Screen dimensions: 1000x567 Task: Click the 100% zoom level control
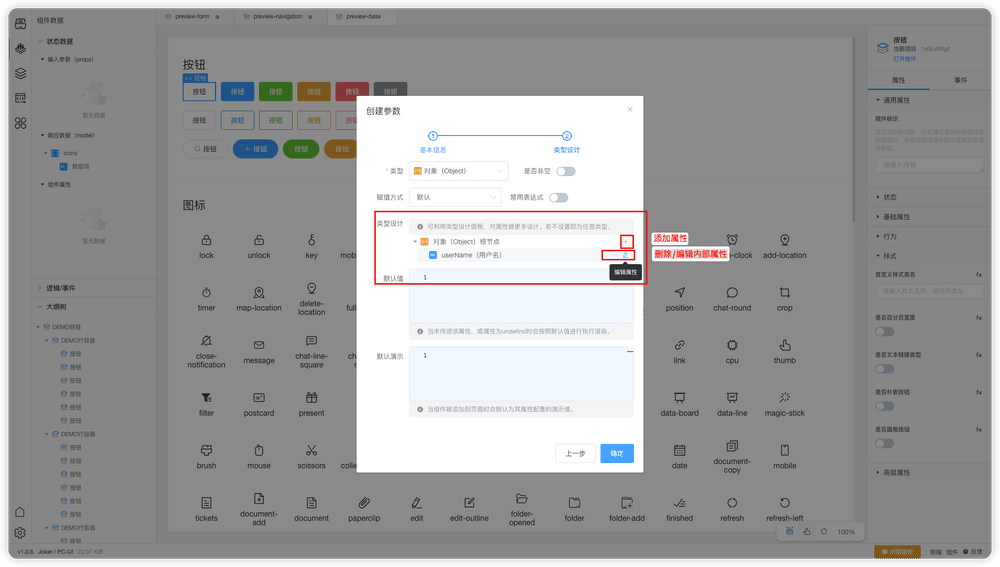(x=846, y=532)
